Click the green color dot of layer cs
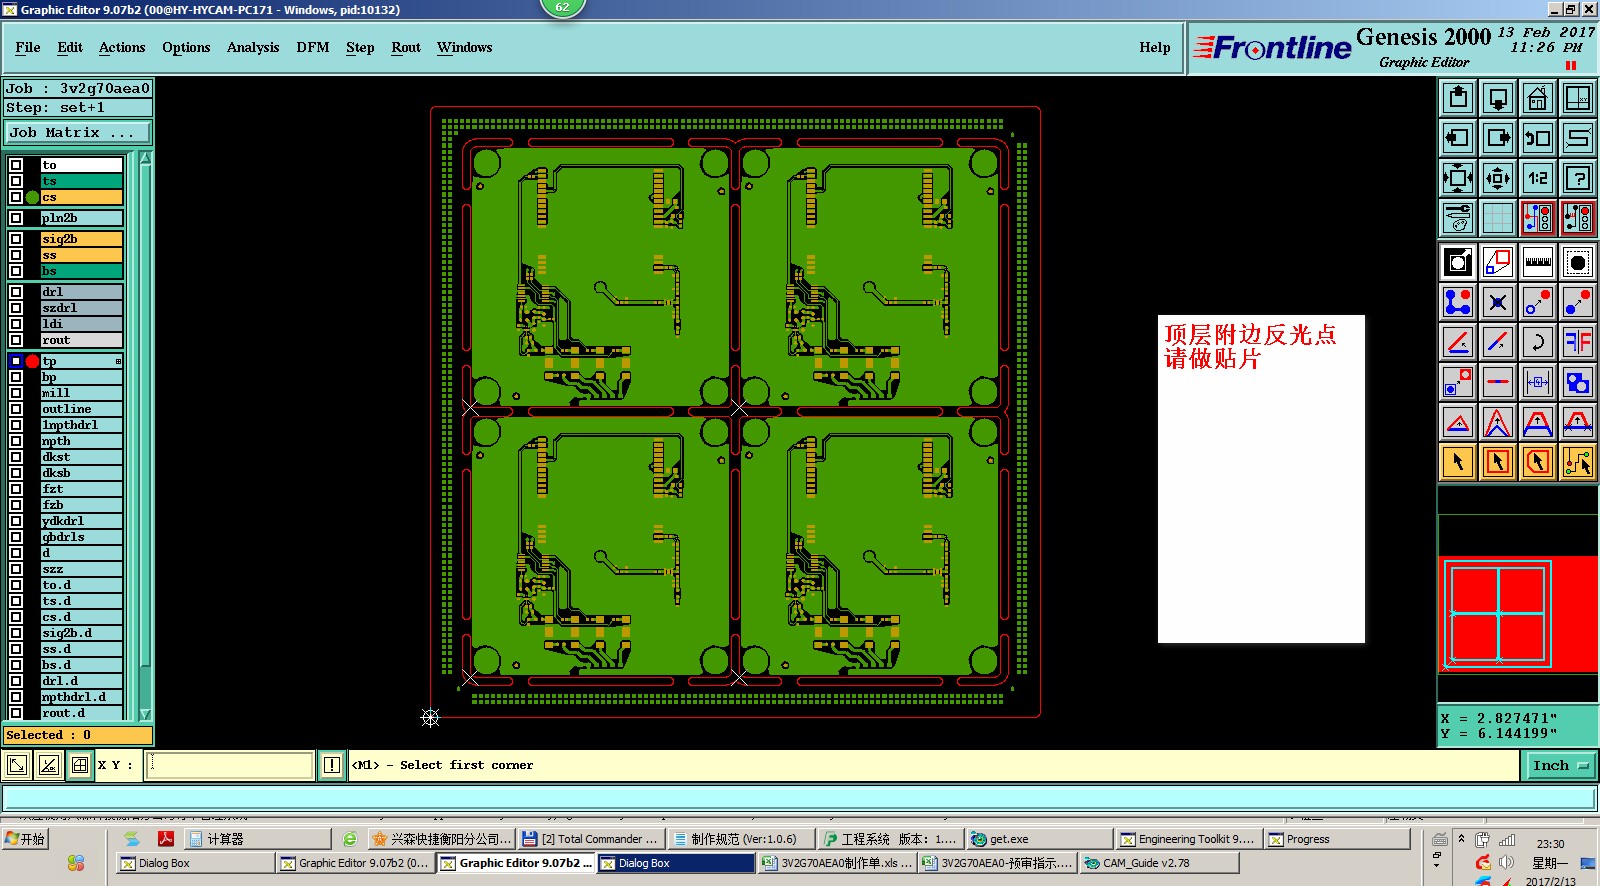The height and width of the screenshot is (886, 1600). [33, 197]
